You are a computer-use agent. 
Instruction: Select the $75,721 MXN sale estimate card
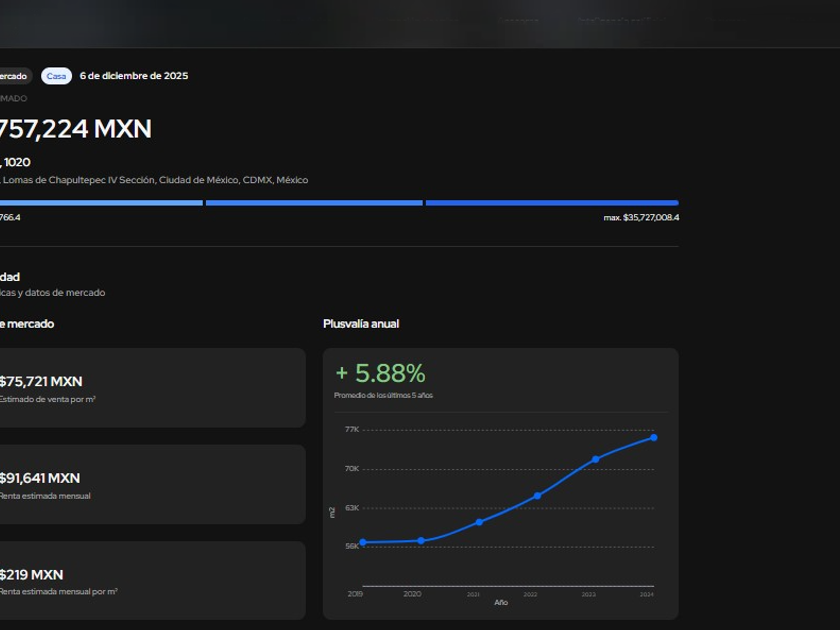pos(150,388)
